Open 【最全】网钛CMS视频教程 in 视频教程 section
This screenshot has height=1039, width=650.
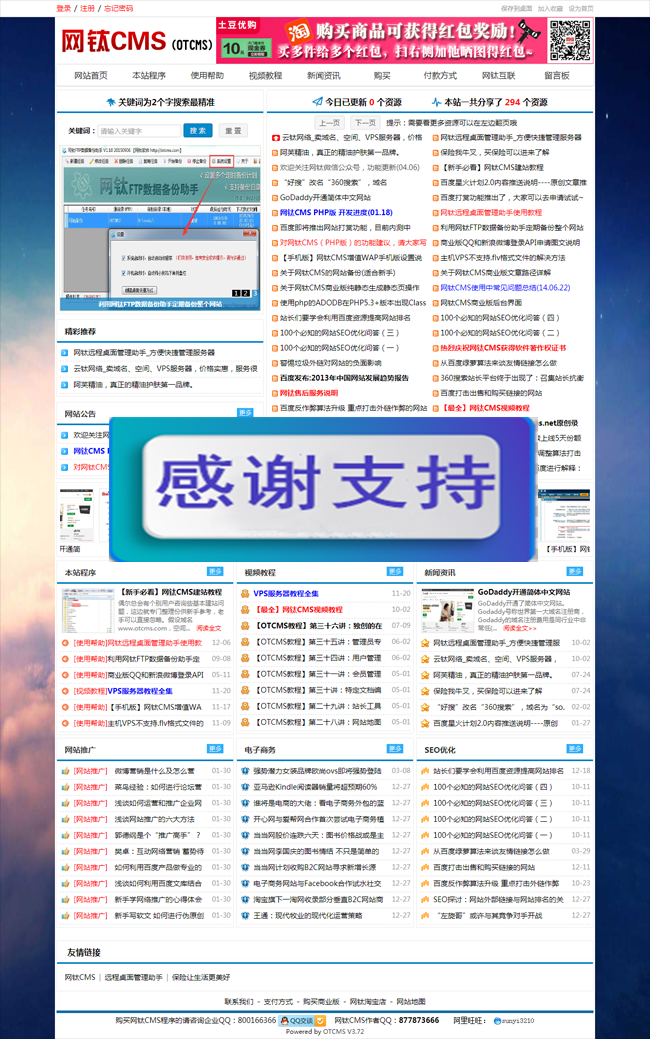pos(299,610)
